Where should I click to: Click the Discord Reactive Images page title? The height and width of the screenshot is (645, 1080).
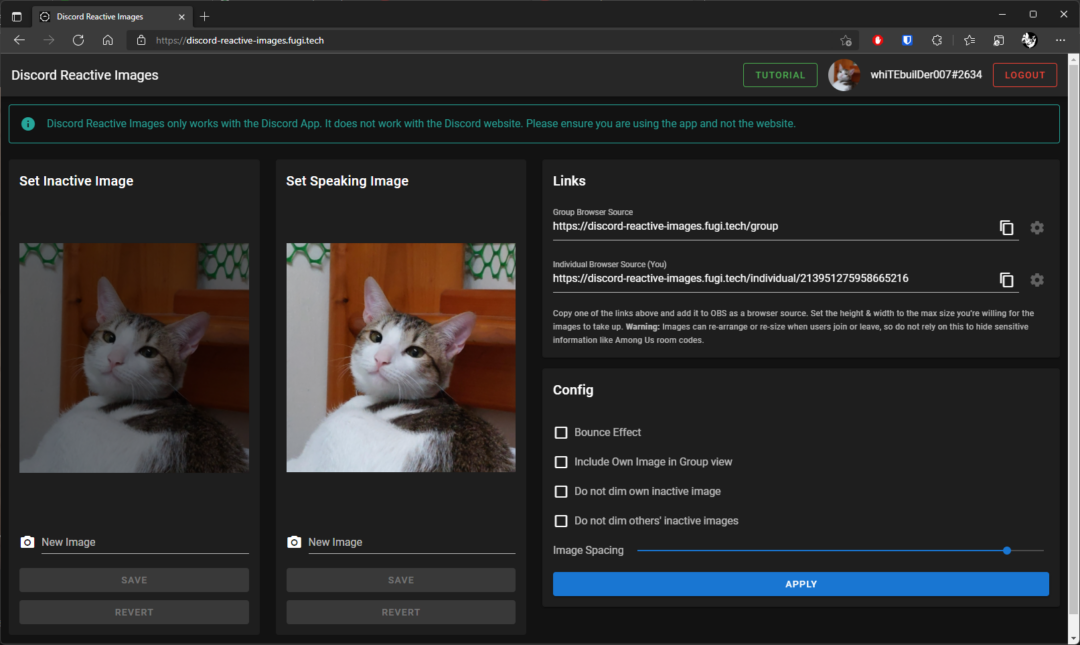point(85,75)
